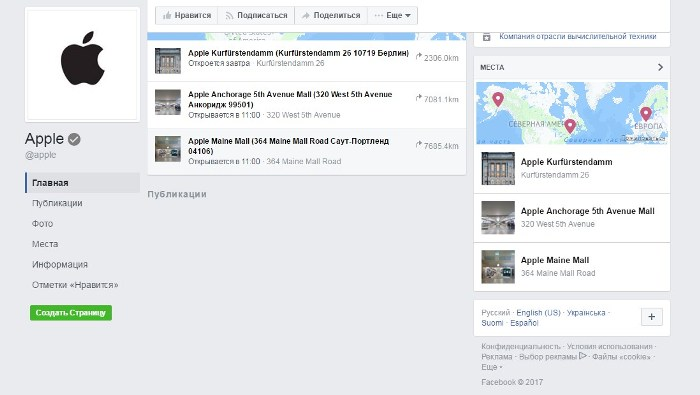Click the Europe map pin marker
Viewport: 700px width, 395px height.
tap(646, 114)
